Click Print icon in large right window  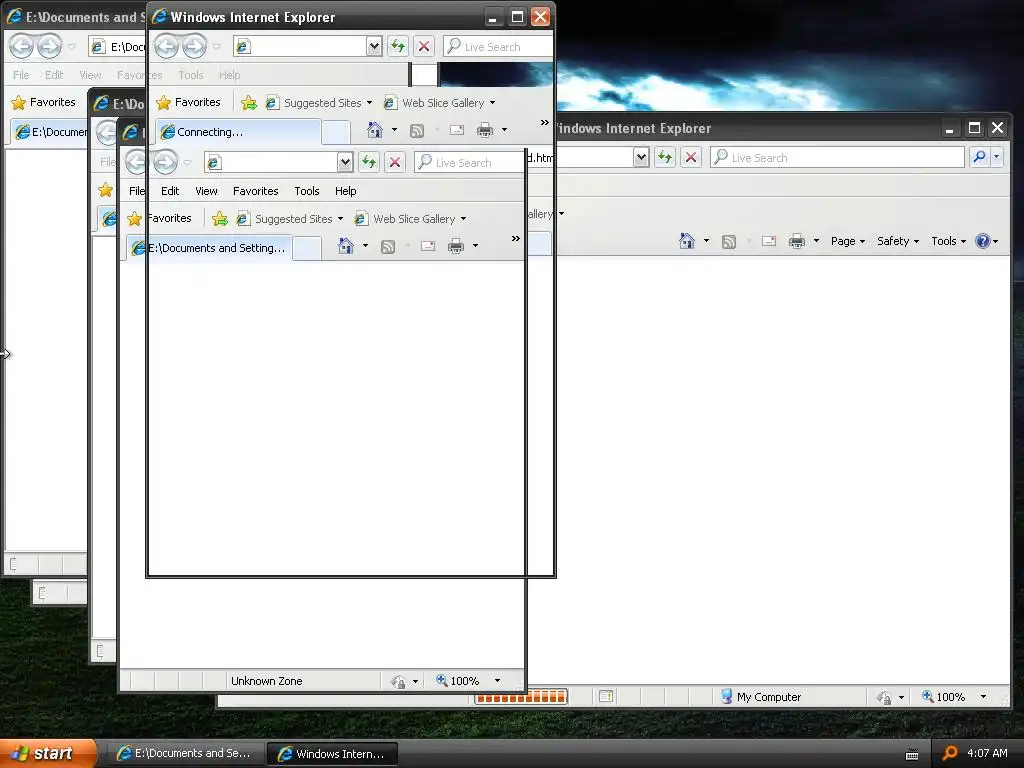click(x=797, y=242)
